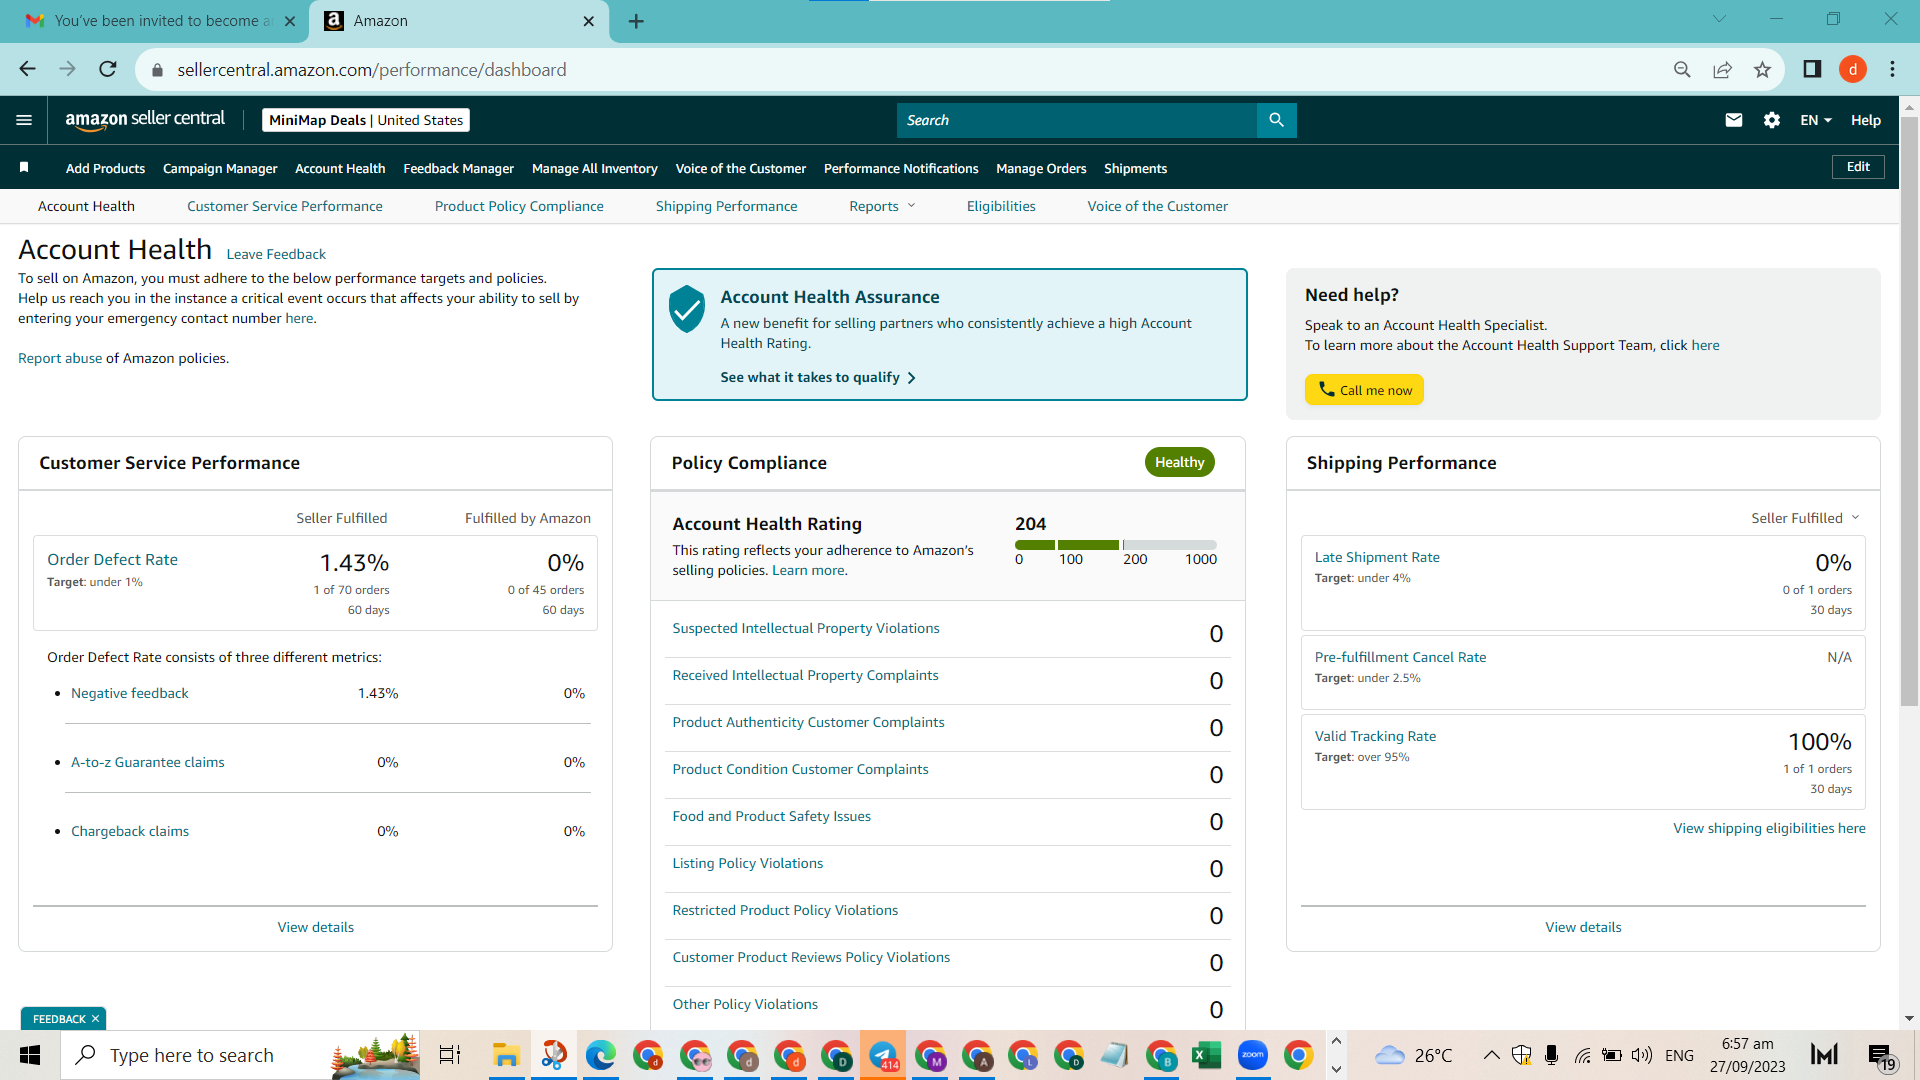
Task: Open Suspected Intellectual Property Violations
Action: click(806, 628)
